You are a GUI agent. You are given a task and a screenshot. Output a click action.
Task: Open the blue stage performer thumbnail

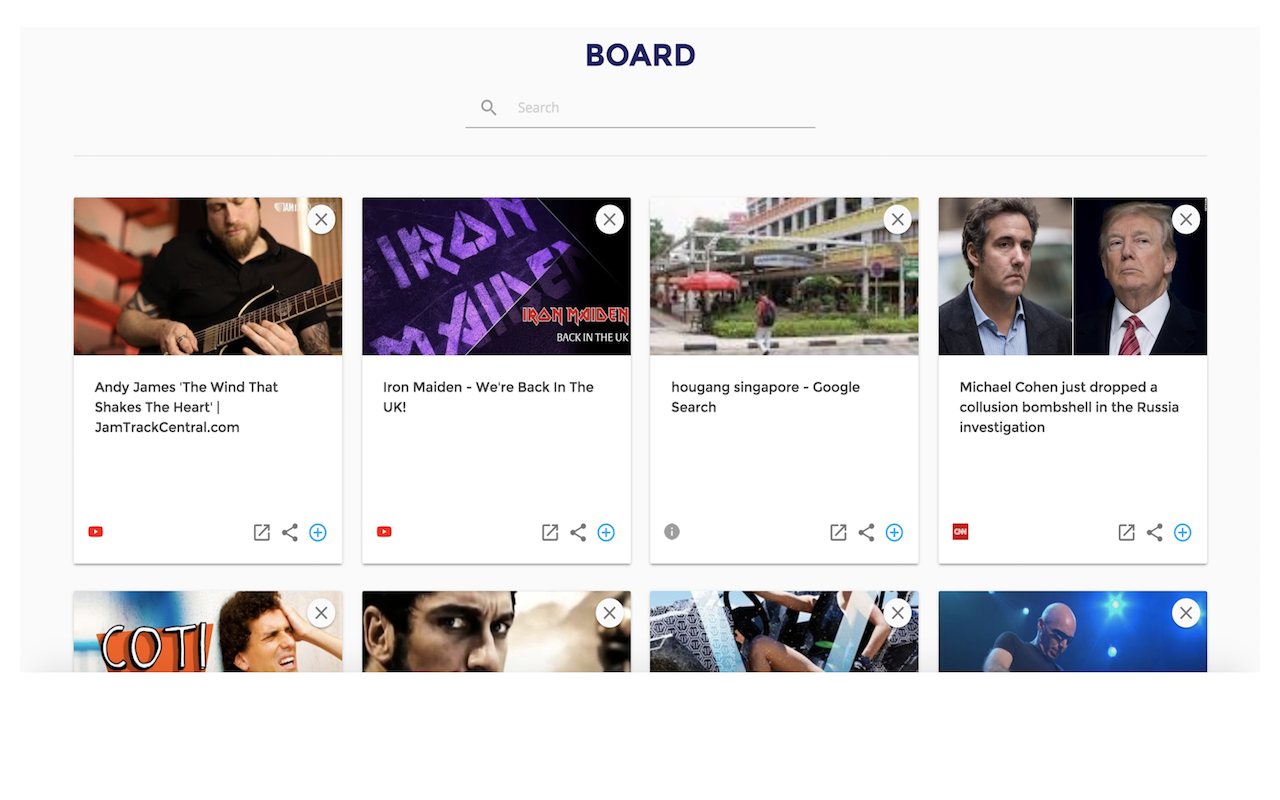pos(1072,631)
